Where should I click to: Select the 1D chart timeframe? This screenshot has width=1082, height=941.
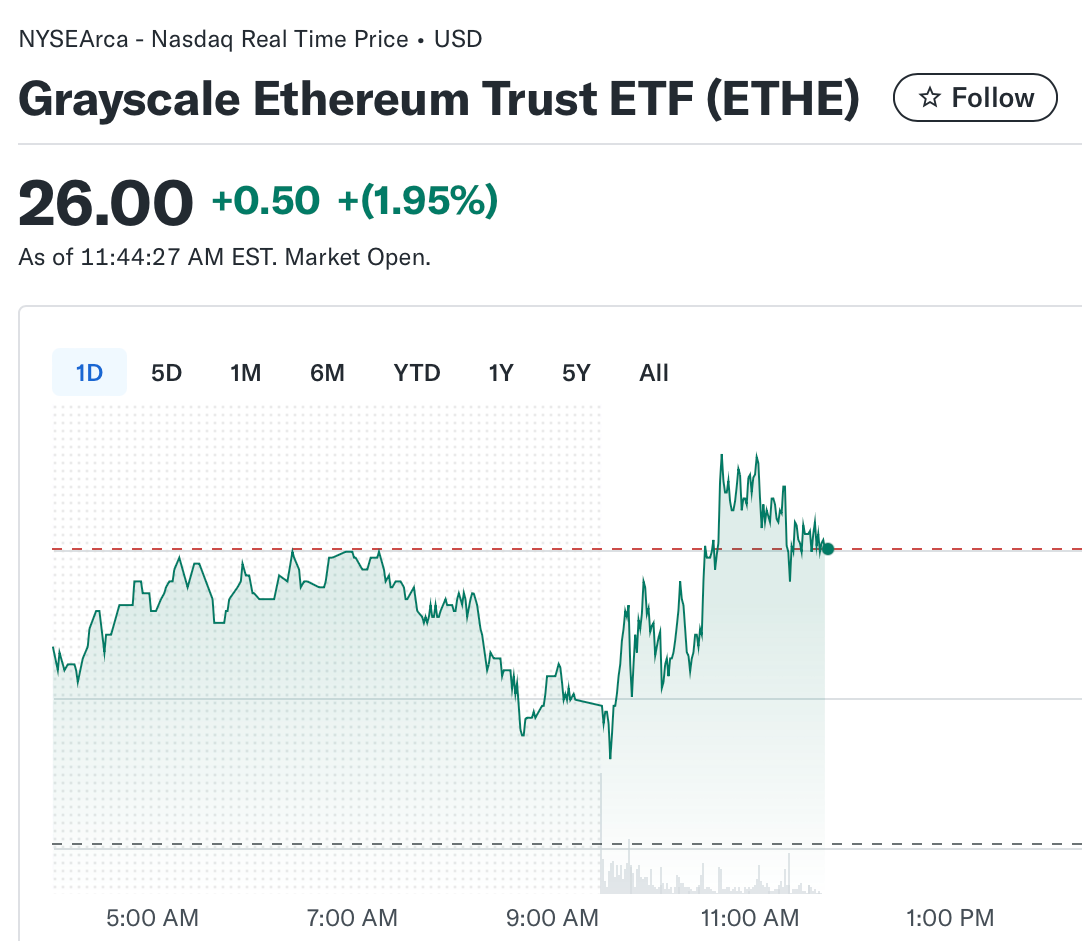click(89, 372)
